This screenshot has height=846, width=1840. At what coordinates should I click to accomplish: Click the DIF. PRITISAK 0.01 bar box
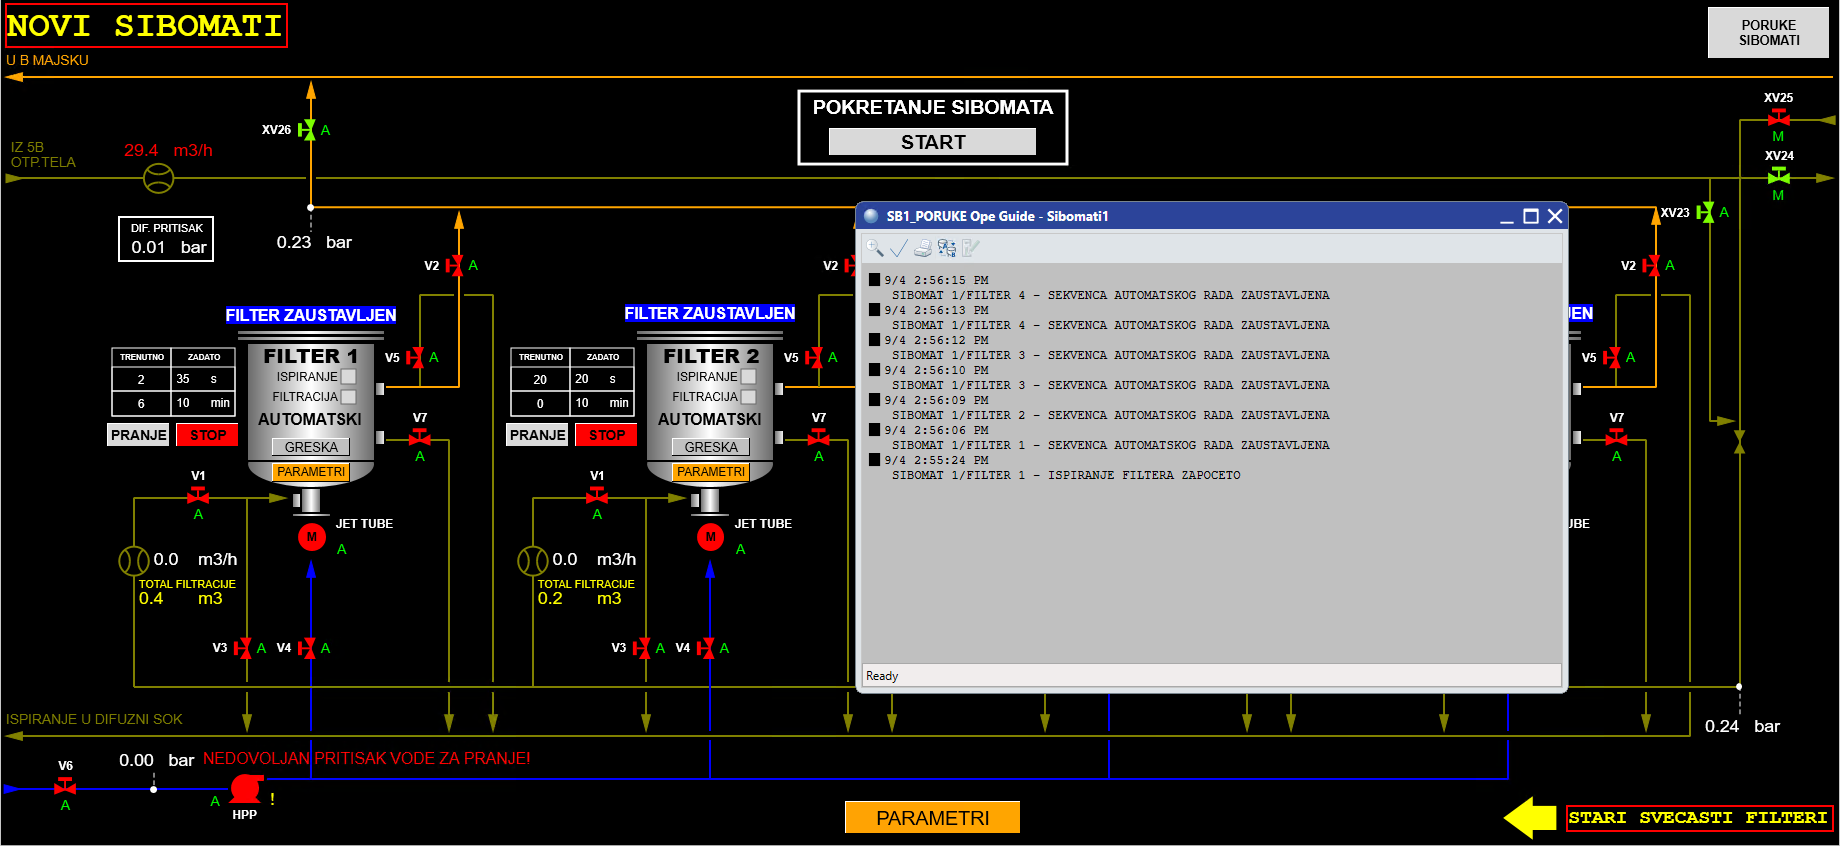166,239
